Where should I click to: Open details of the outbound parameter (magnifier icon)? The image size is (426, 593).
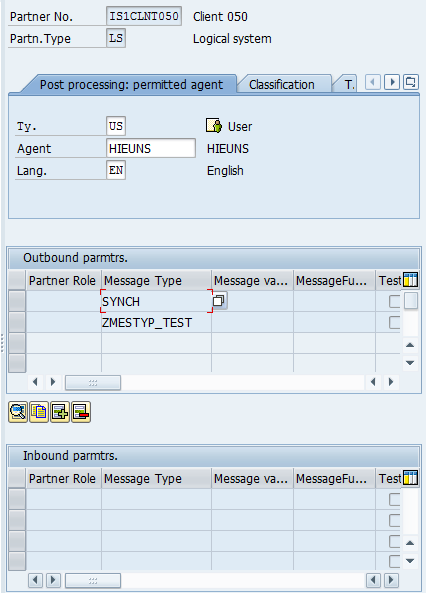pyautogui.click(x=18, y=412)
